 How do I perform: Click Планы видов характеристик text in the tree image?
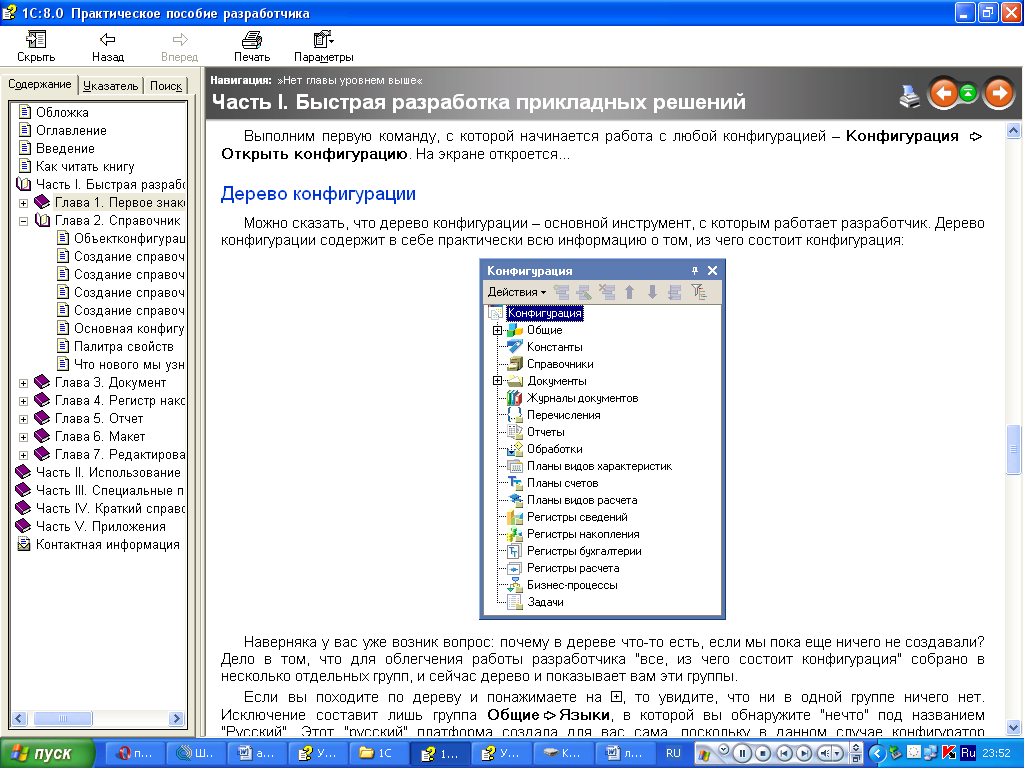pos(600,466)
